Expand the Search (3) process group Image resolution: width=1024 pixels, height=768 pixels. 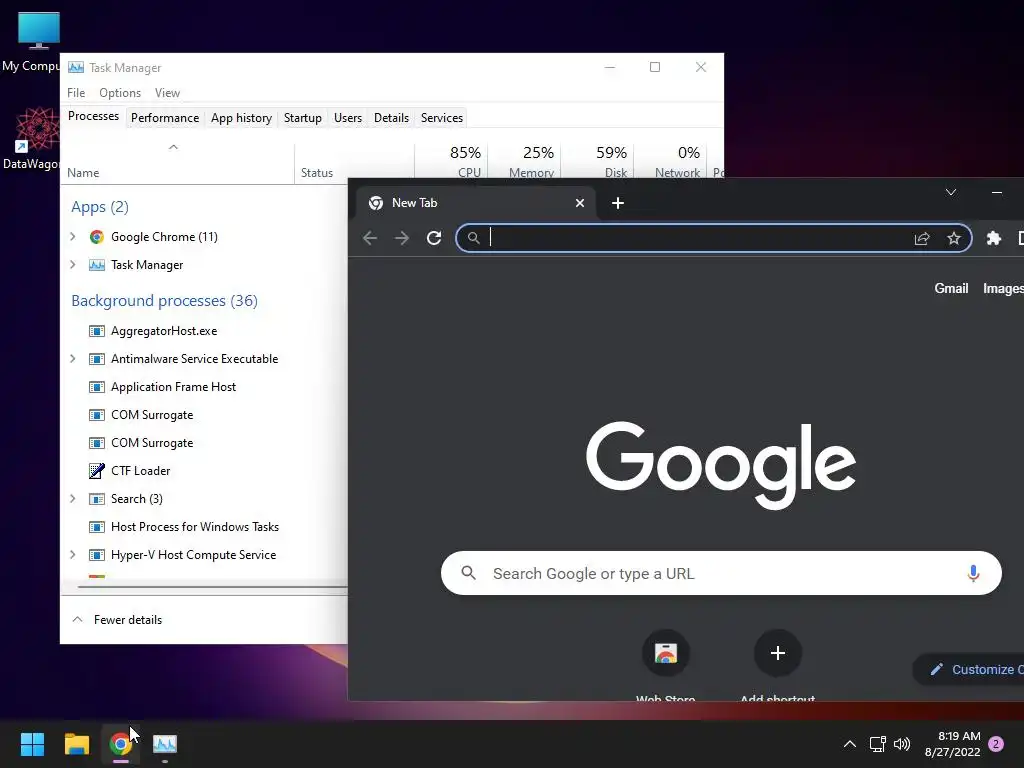[72, 498]
